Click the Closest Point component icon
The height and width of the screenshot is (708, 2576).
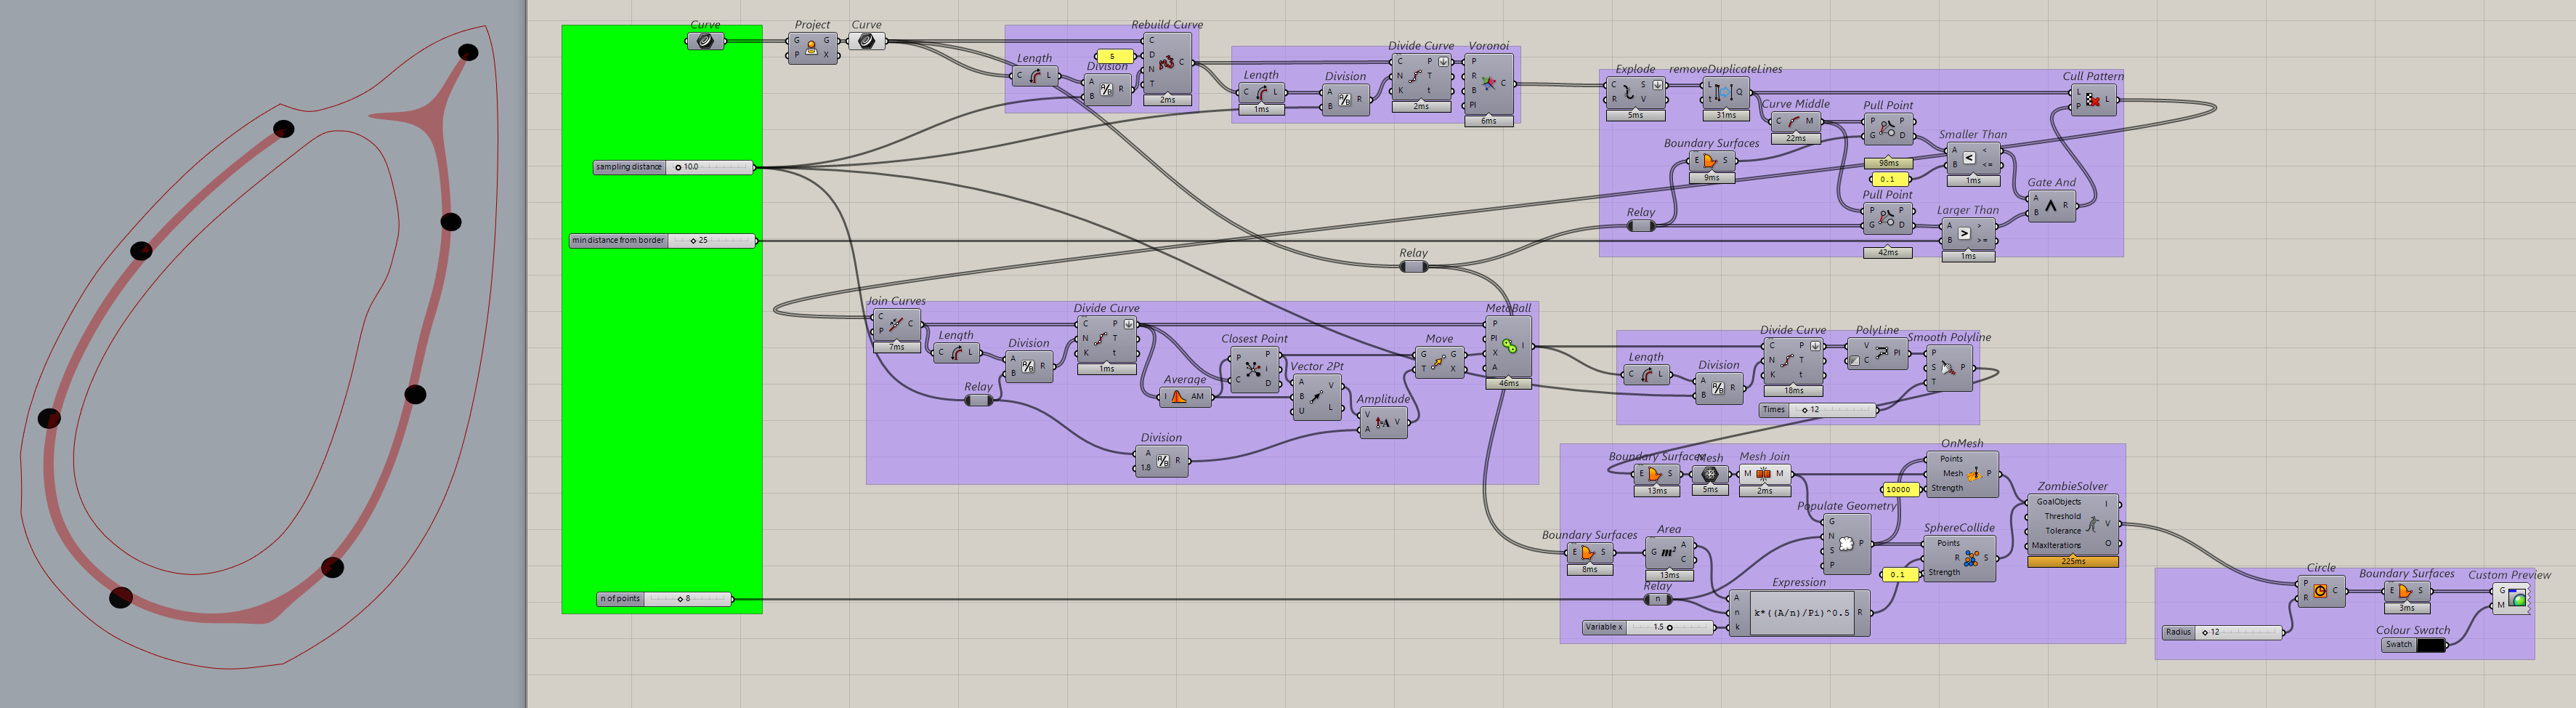(x=1253, y=369)
